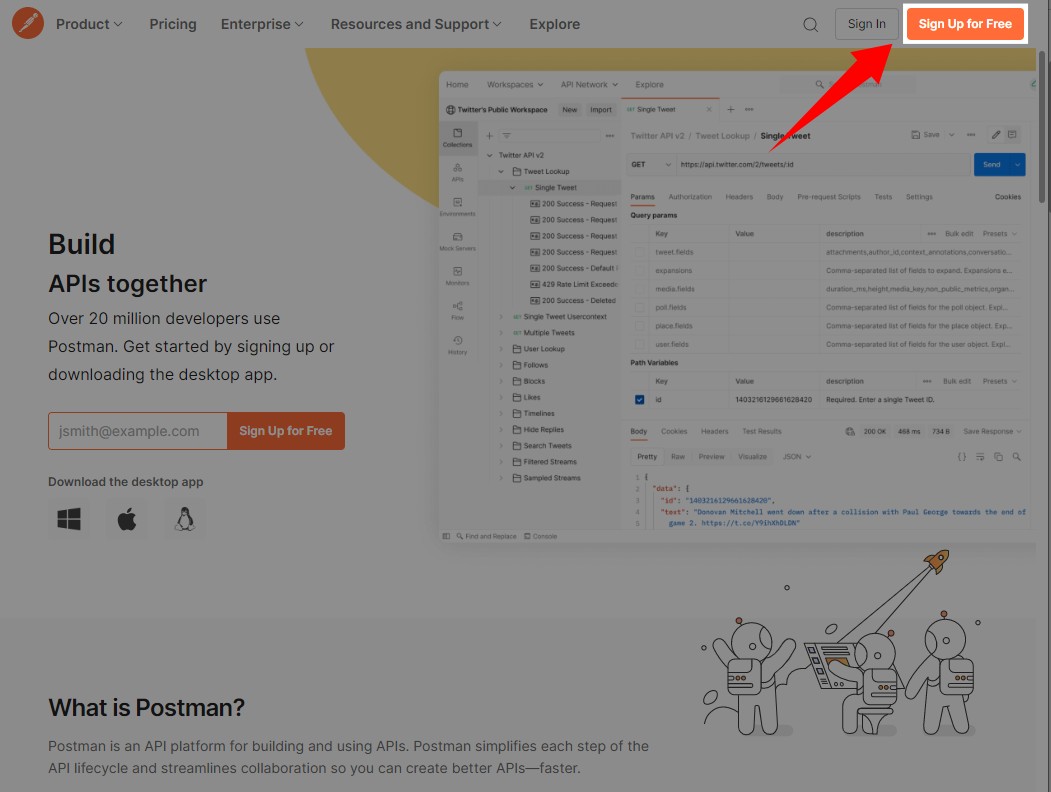Viewport: 1051px width, 792px height.
Task: Click the filter icon in collections panel
Action: (x=507, y=136)
